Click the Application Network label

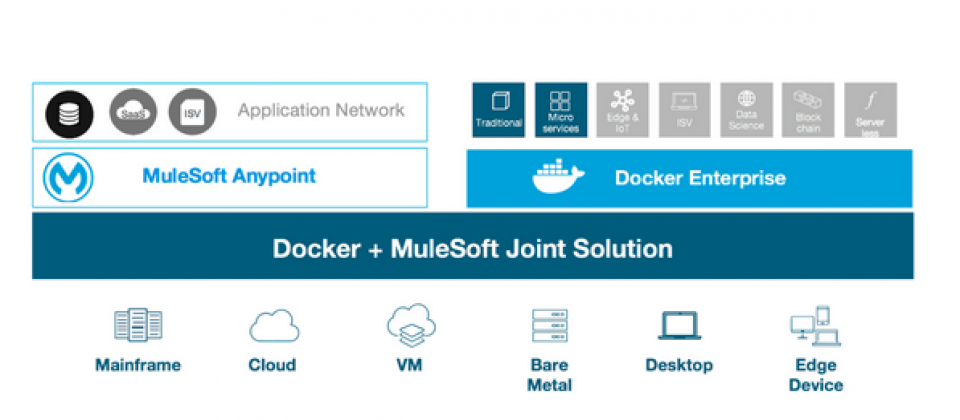click(321, 110)
